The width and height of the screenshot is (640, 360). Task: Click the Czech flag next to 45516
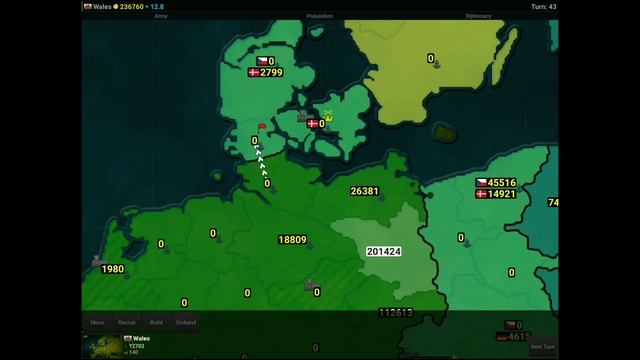tap(482, 182)
